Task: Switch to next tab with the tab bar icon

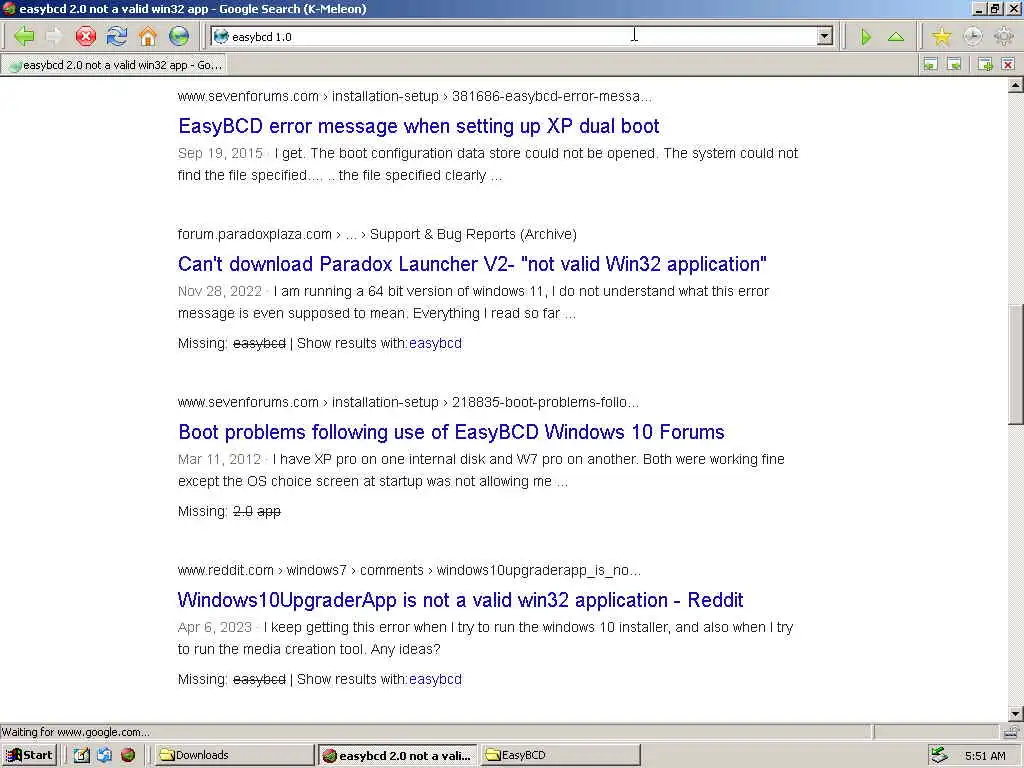Action: tap(954, 64)
